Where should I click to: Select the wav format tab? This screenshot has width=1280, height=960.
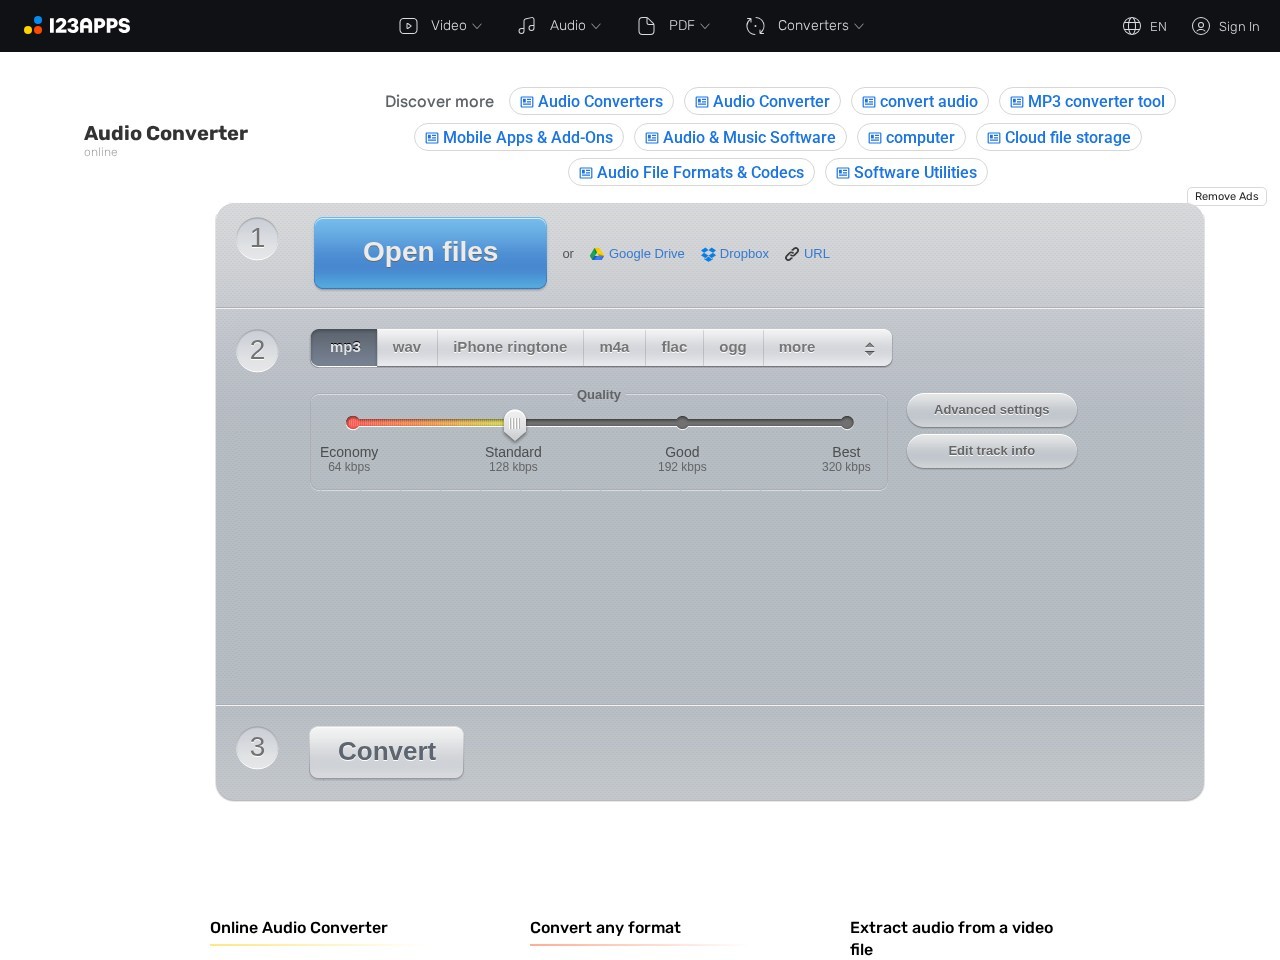(407, 347)
